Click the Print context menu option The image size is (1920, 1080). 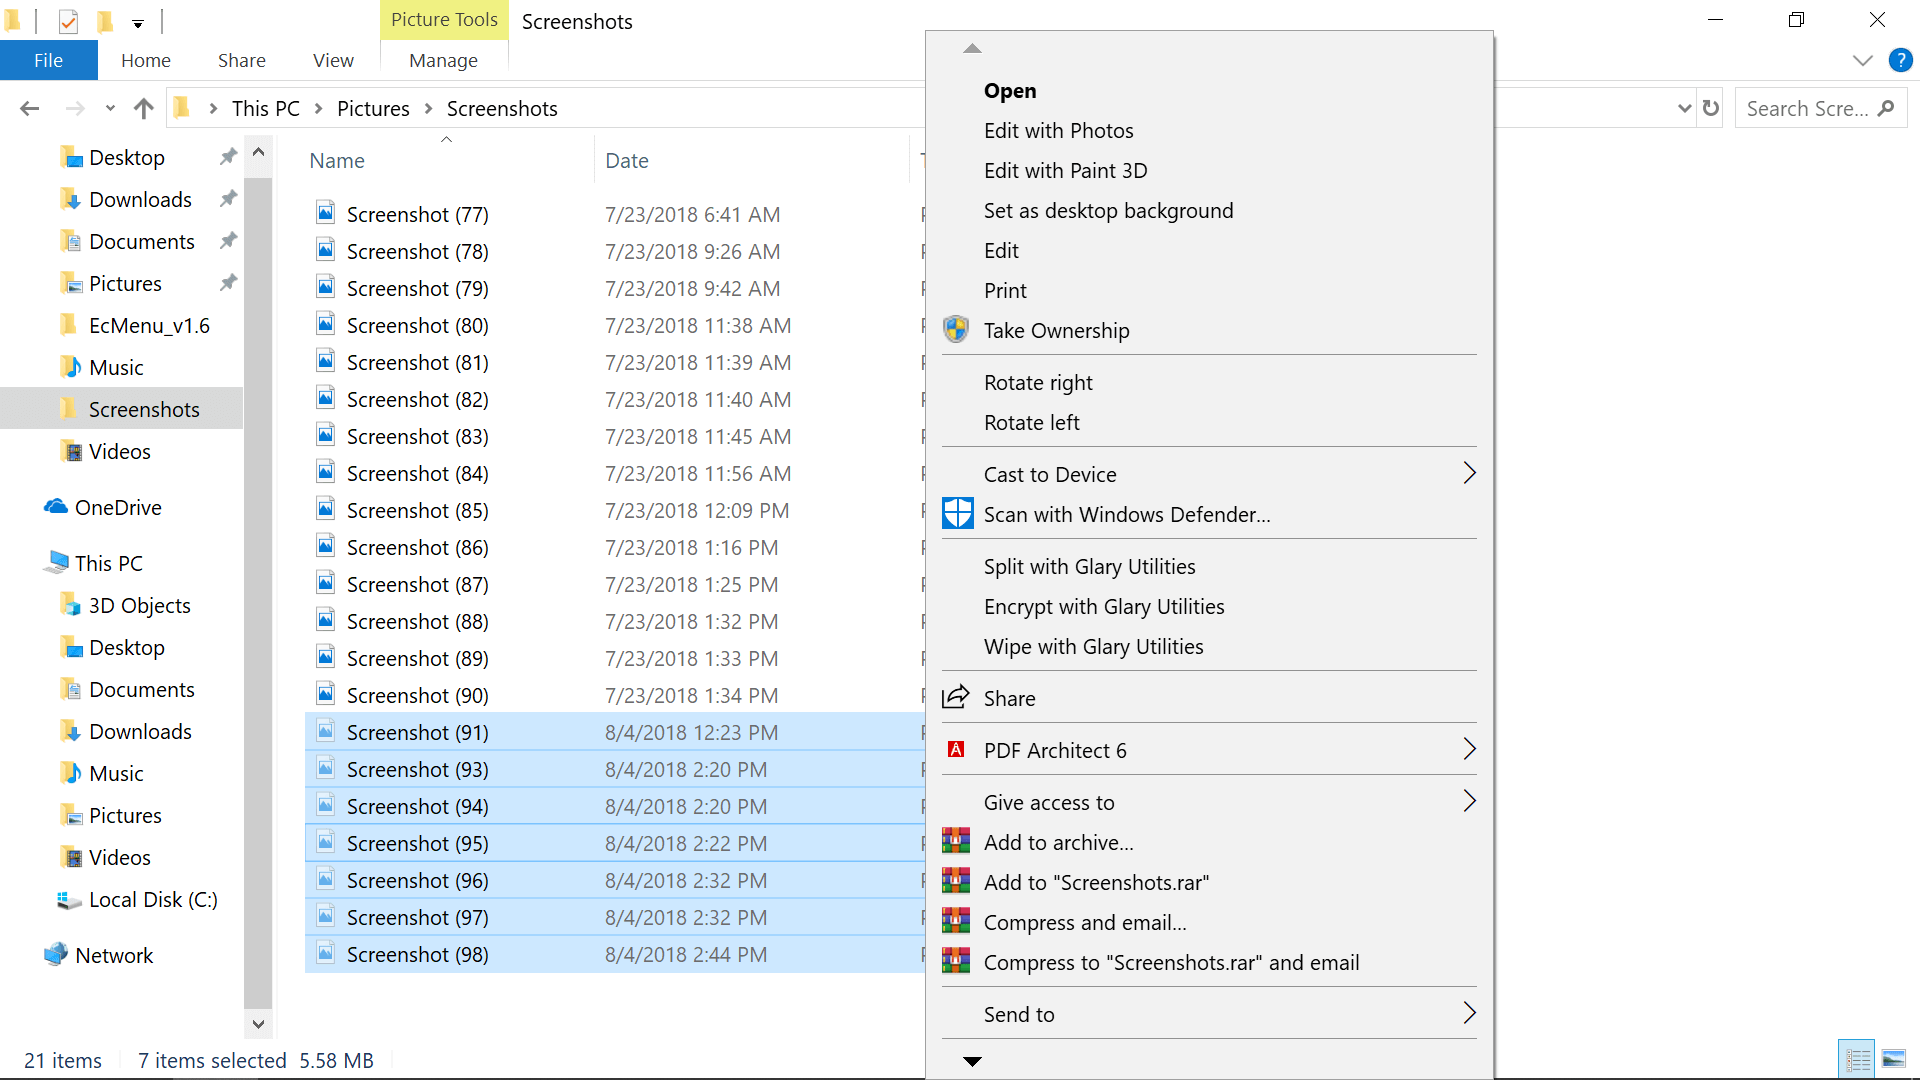coord(1006,289)
